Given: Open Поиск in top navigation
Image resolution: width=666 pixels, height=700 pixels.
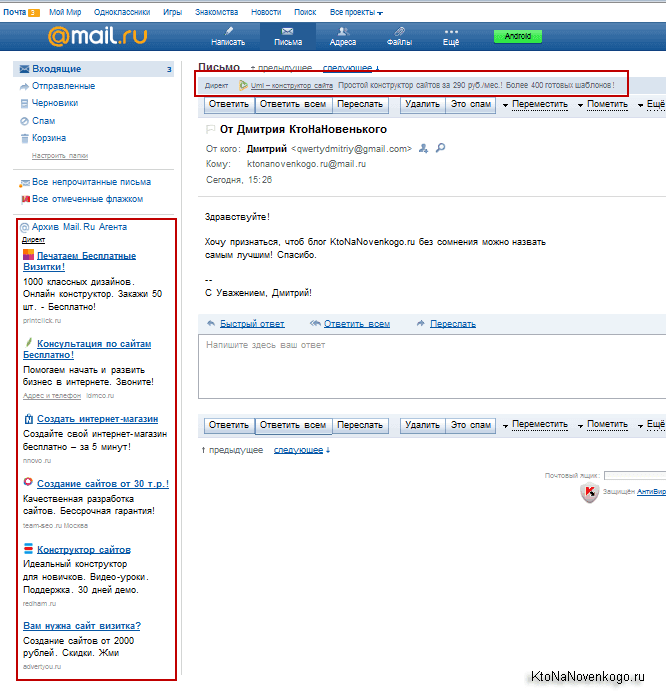Looking at the screenshot, I should [305, 12].
